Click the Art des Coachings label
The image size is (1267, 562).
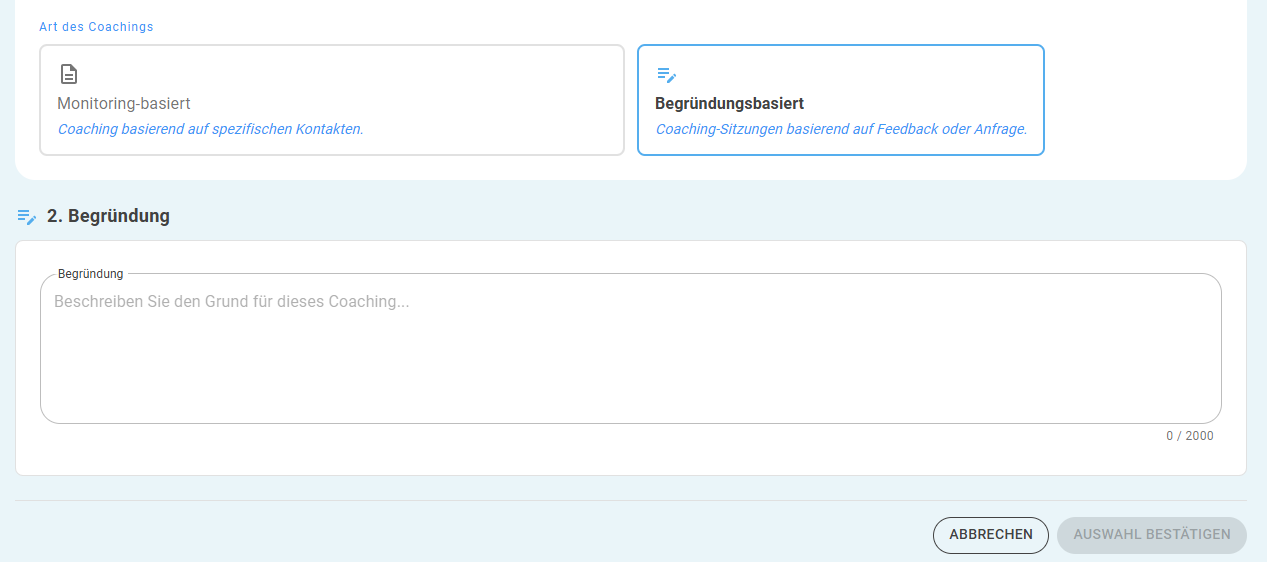click(x=97, y=27)
